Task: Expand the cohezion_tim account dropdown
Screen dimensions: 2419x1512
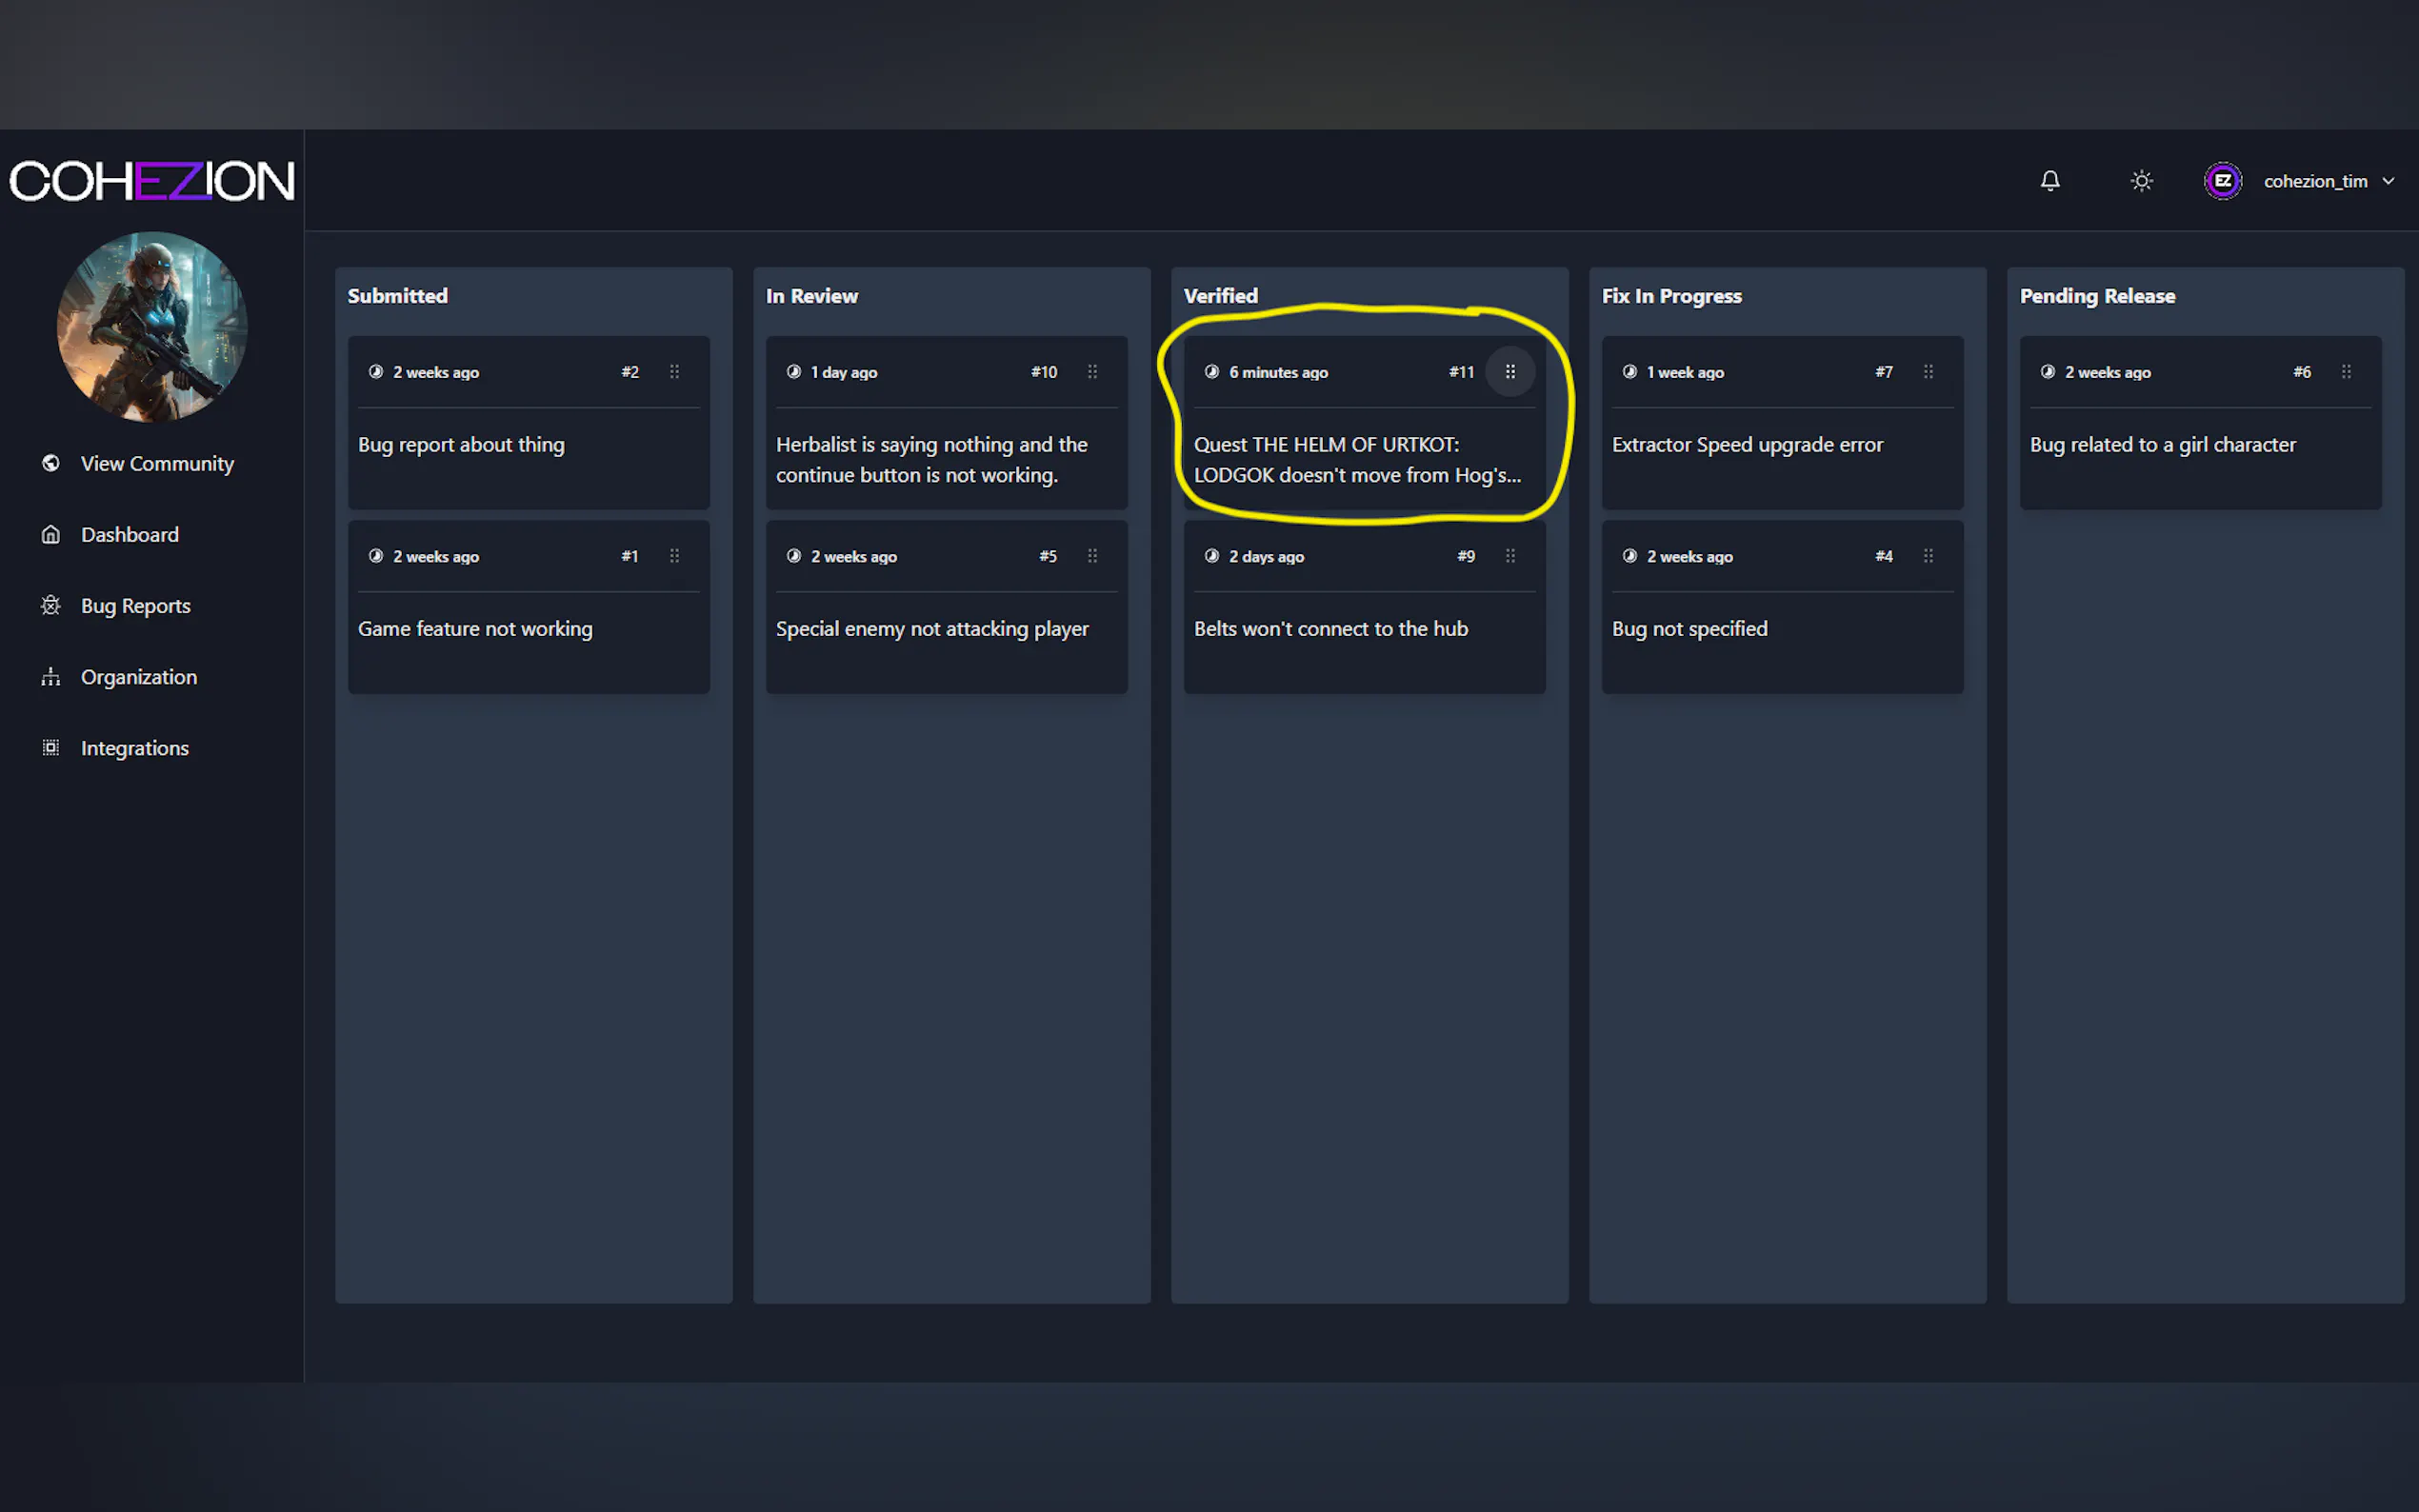Action: point(2388,181)
